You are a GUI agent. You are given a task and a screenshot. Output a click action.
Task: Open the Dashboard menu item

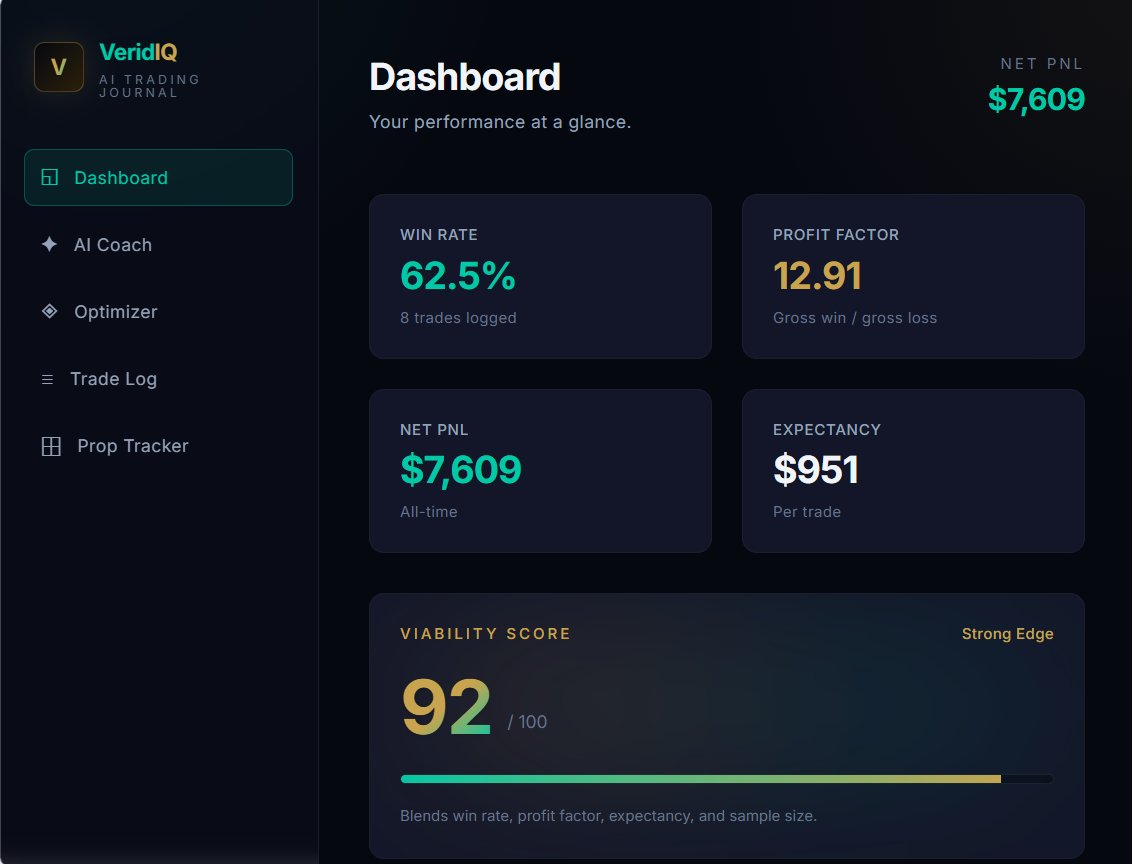pyautogui.click(x=158, y=178)
